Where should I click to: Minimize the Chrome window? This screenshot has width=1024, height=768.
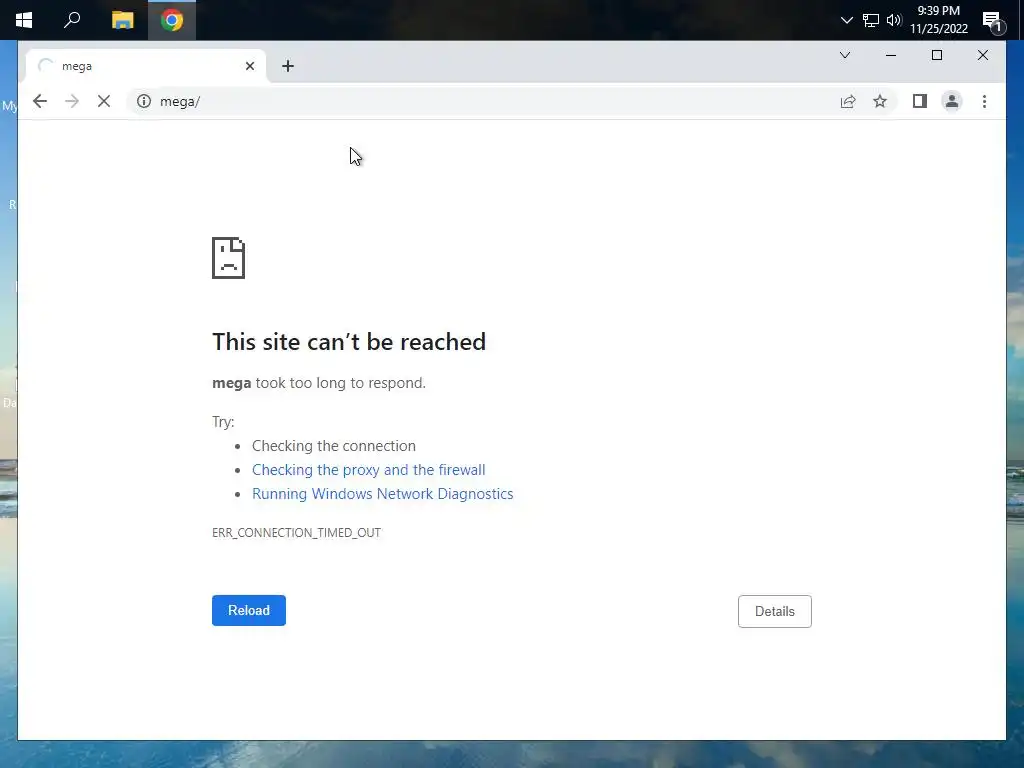[x=891, y=56]
